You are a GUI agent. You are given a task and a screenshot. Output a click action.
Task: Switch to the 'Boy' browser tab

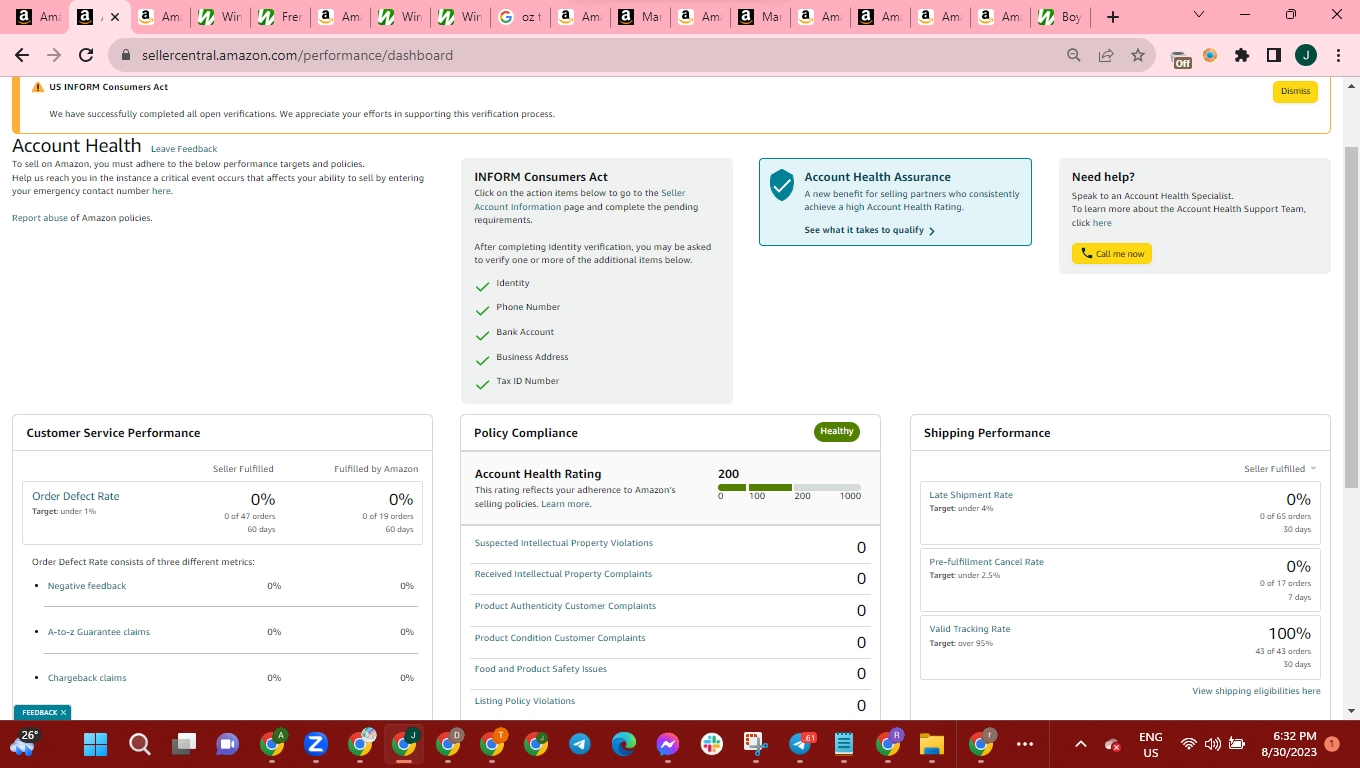coord(1059,17)
